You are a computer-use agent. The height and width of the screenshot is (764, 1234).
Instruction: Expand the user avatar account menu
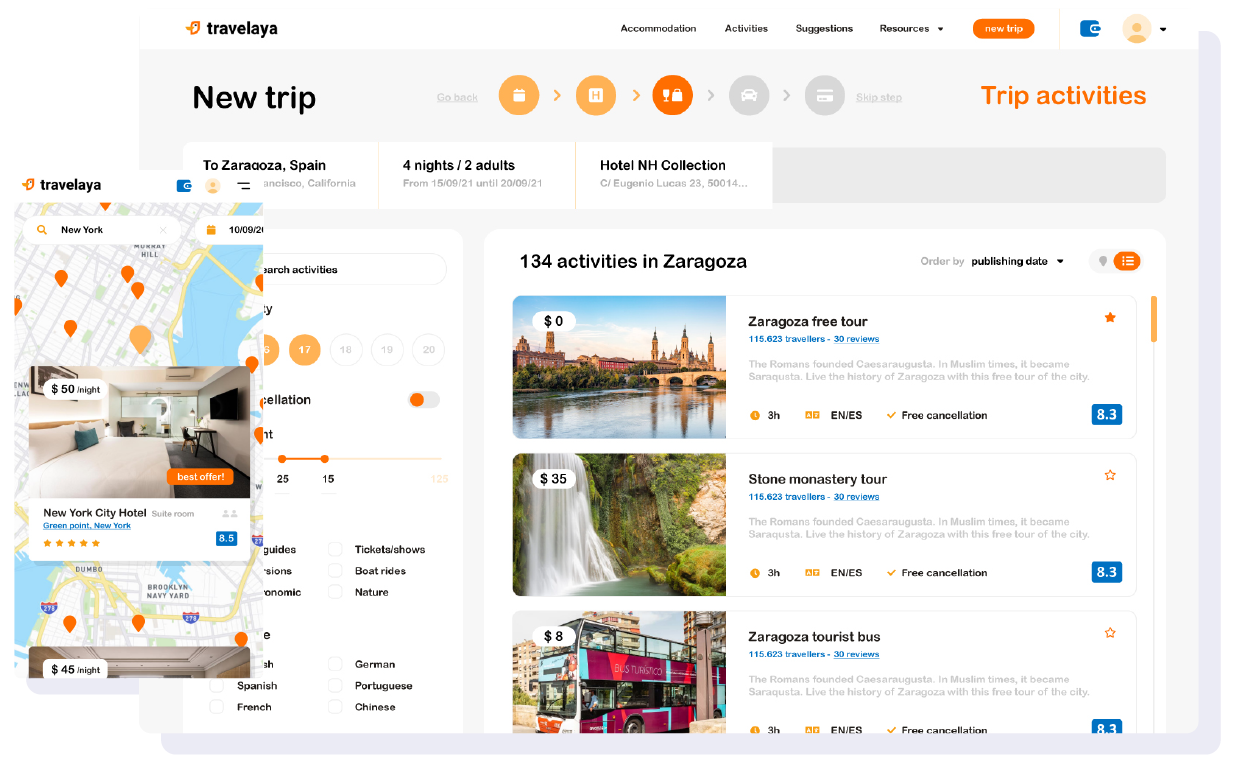point(1144,29)
